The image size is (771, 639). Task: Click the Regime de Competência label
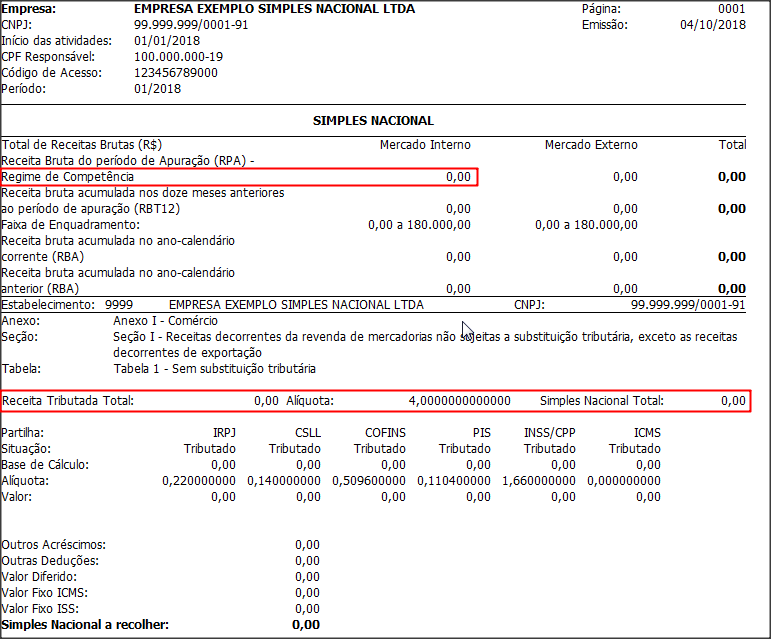pyautogui.click(x=67, y=177)
